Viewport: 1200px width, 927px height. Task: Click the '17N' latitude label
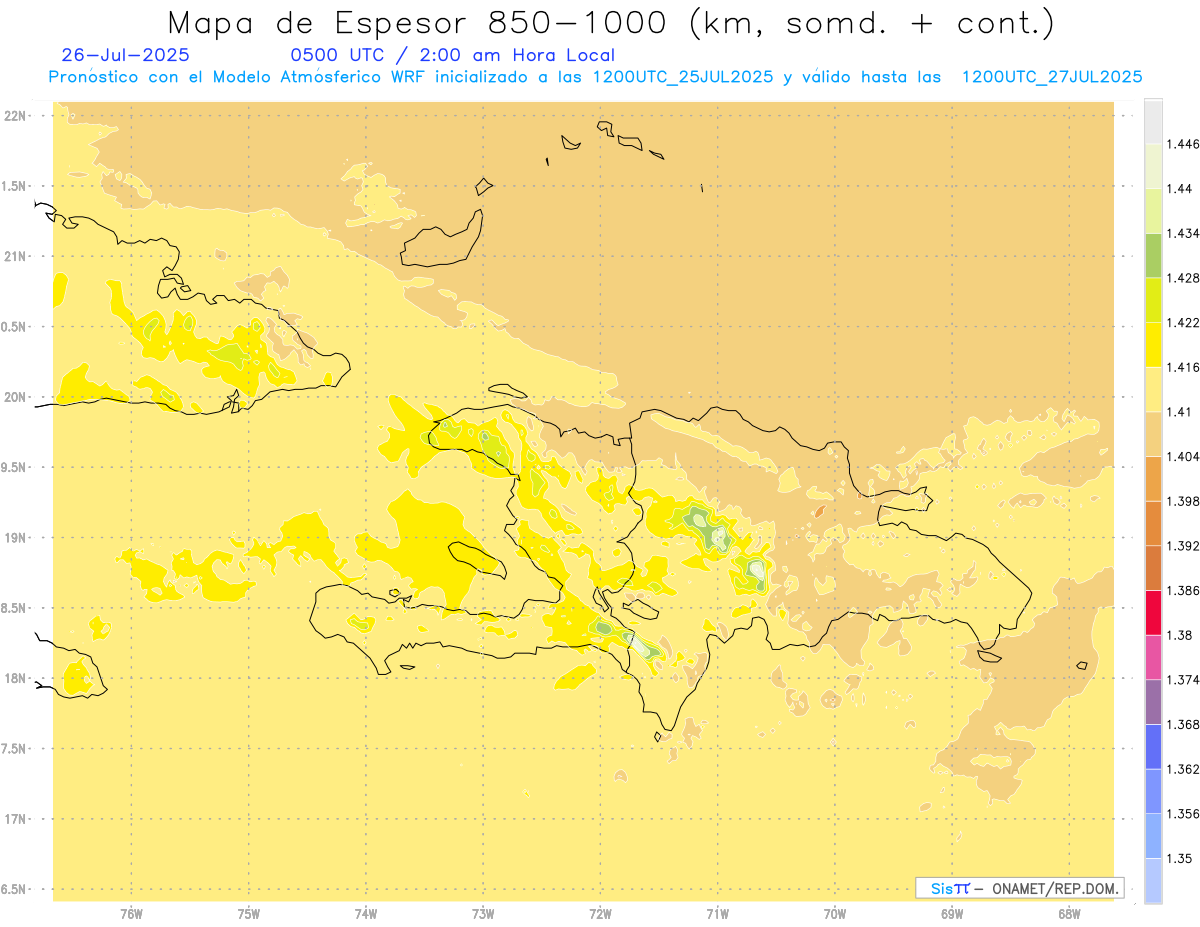coord(15,819)
